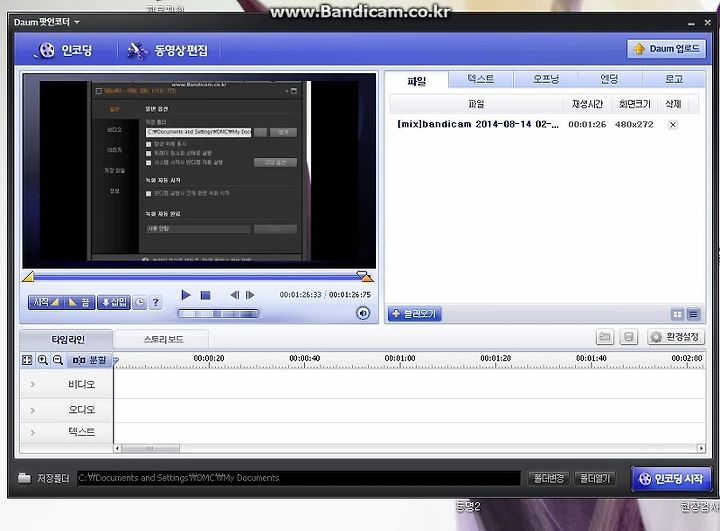Open help with the question mark icon
Viewport: 720px width, 531px height.
[156, 302]
